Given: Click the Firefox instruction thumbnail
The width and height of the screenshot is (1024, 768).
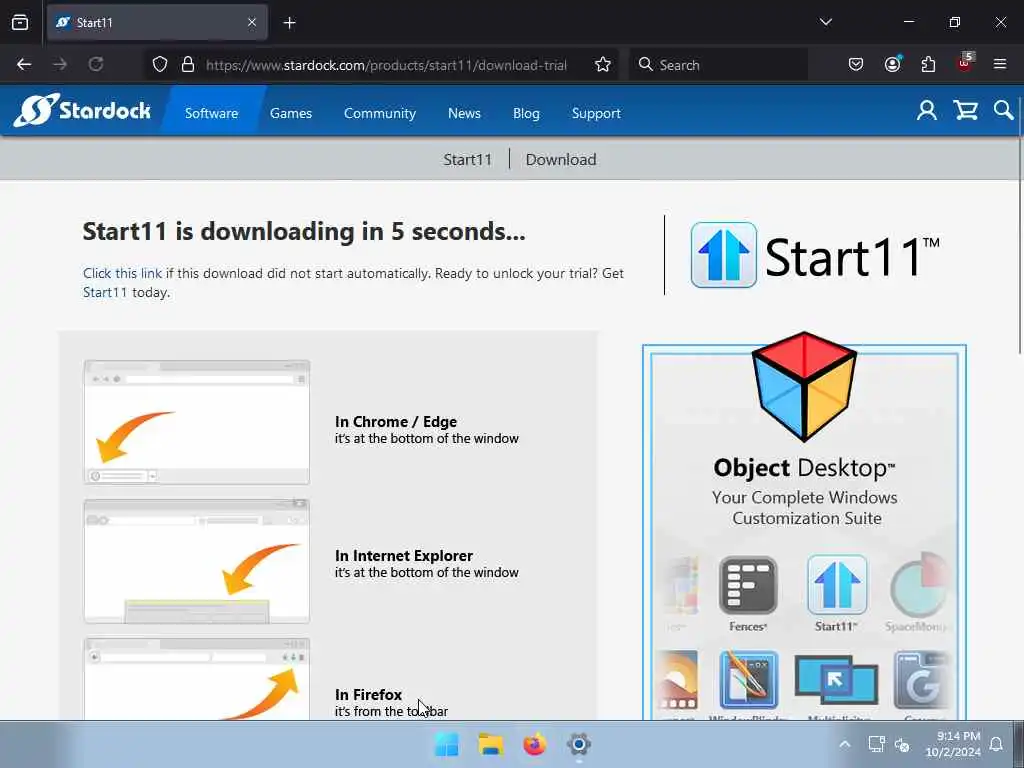Looking at the screenshot, I should point(197,679).
